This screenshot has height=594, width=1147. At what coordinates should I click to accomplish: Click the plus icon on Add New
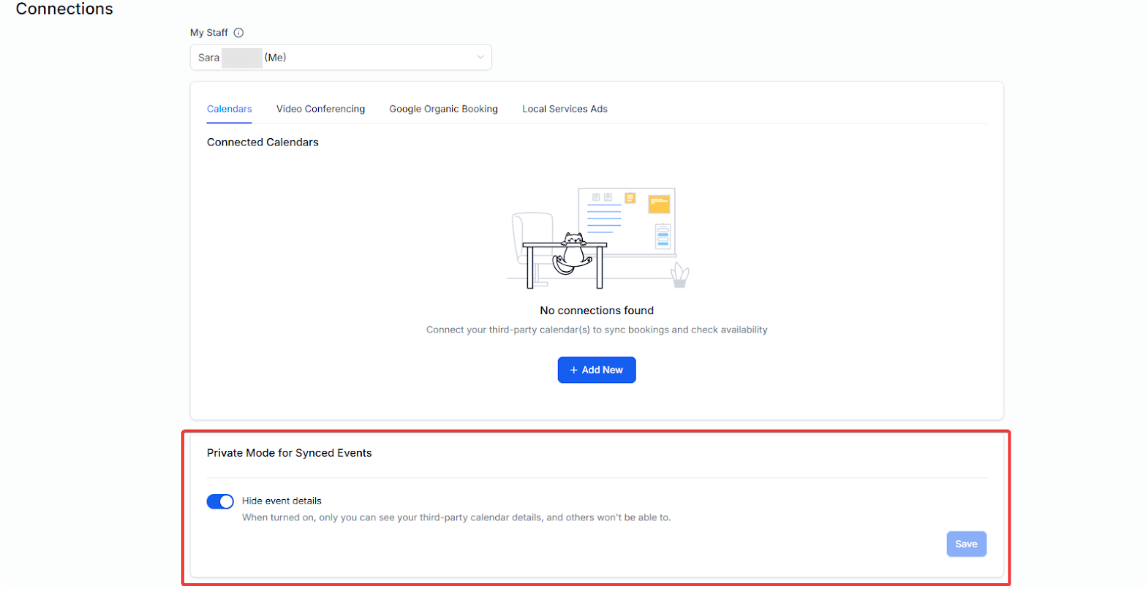pyautogui.click(x=574, y=370)
